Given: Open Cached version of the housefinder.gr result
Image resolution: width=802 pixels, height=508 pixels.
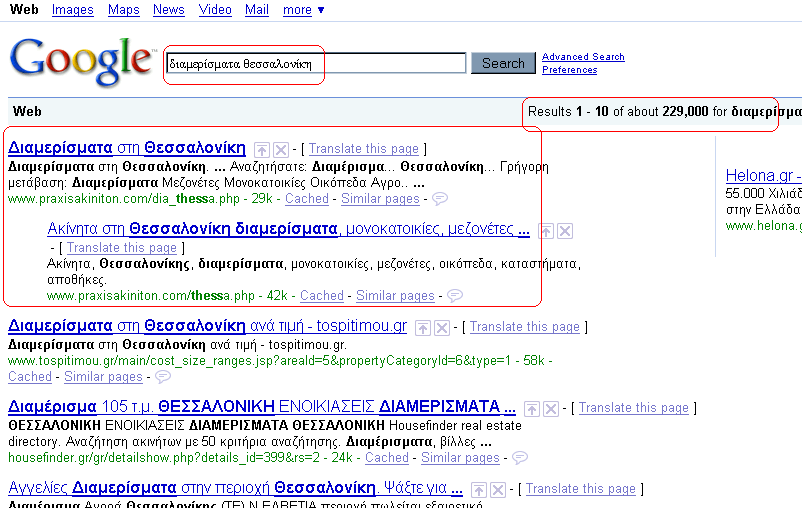Looking at the screenshot, I should pos(386,458).
